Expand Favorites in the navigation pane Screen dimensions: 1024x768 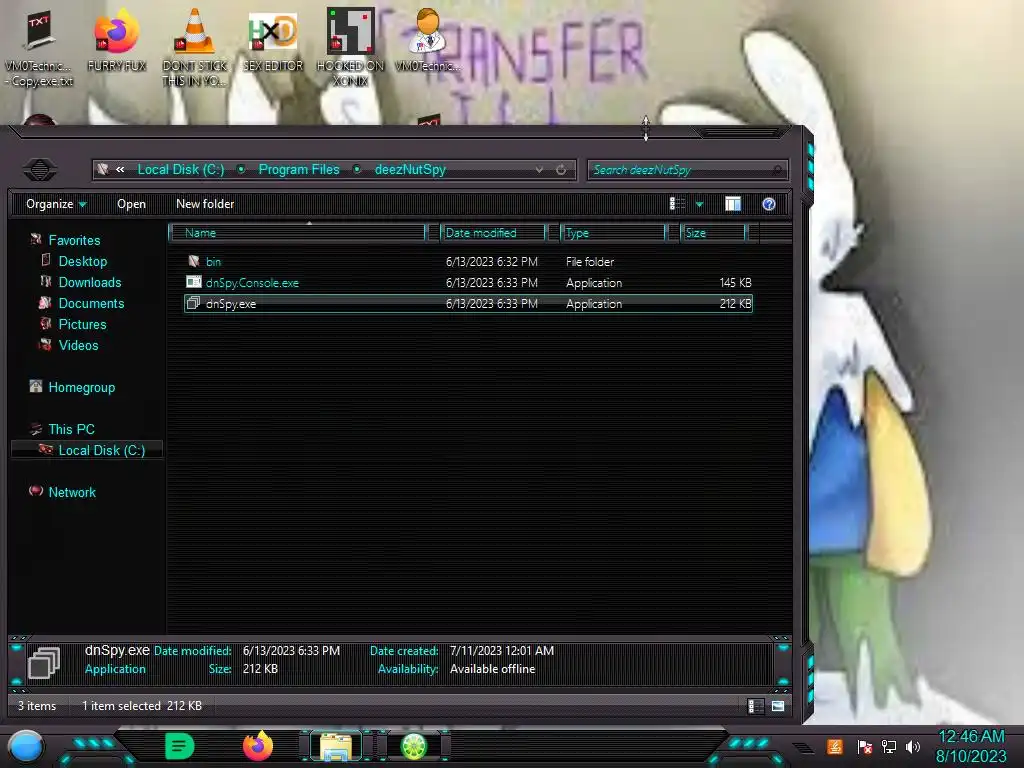click(x=74, y=240)
